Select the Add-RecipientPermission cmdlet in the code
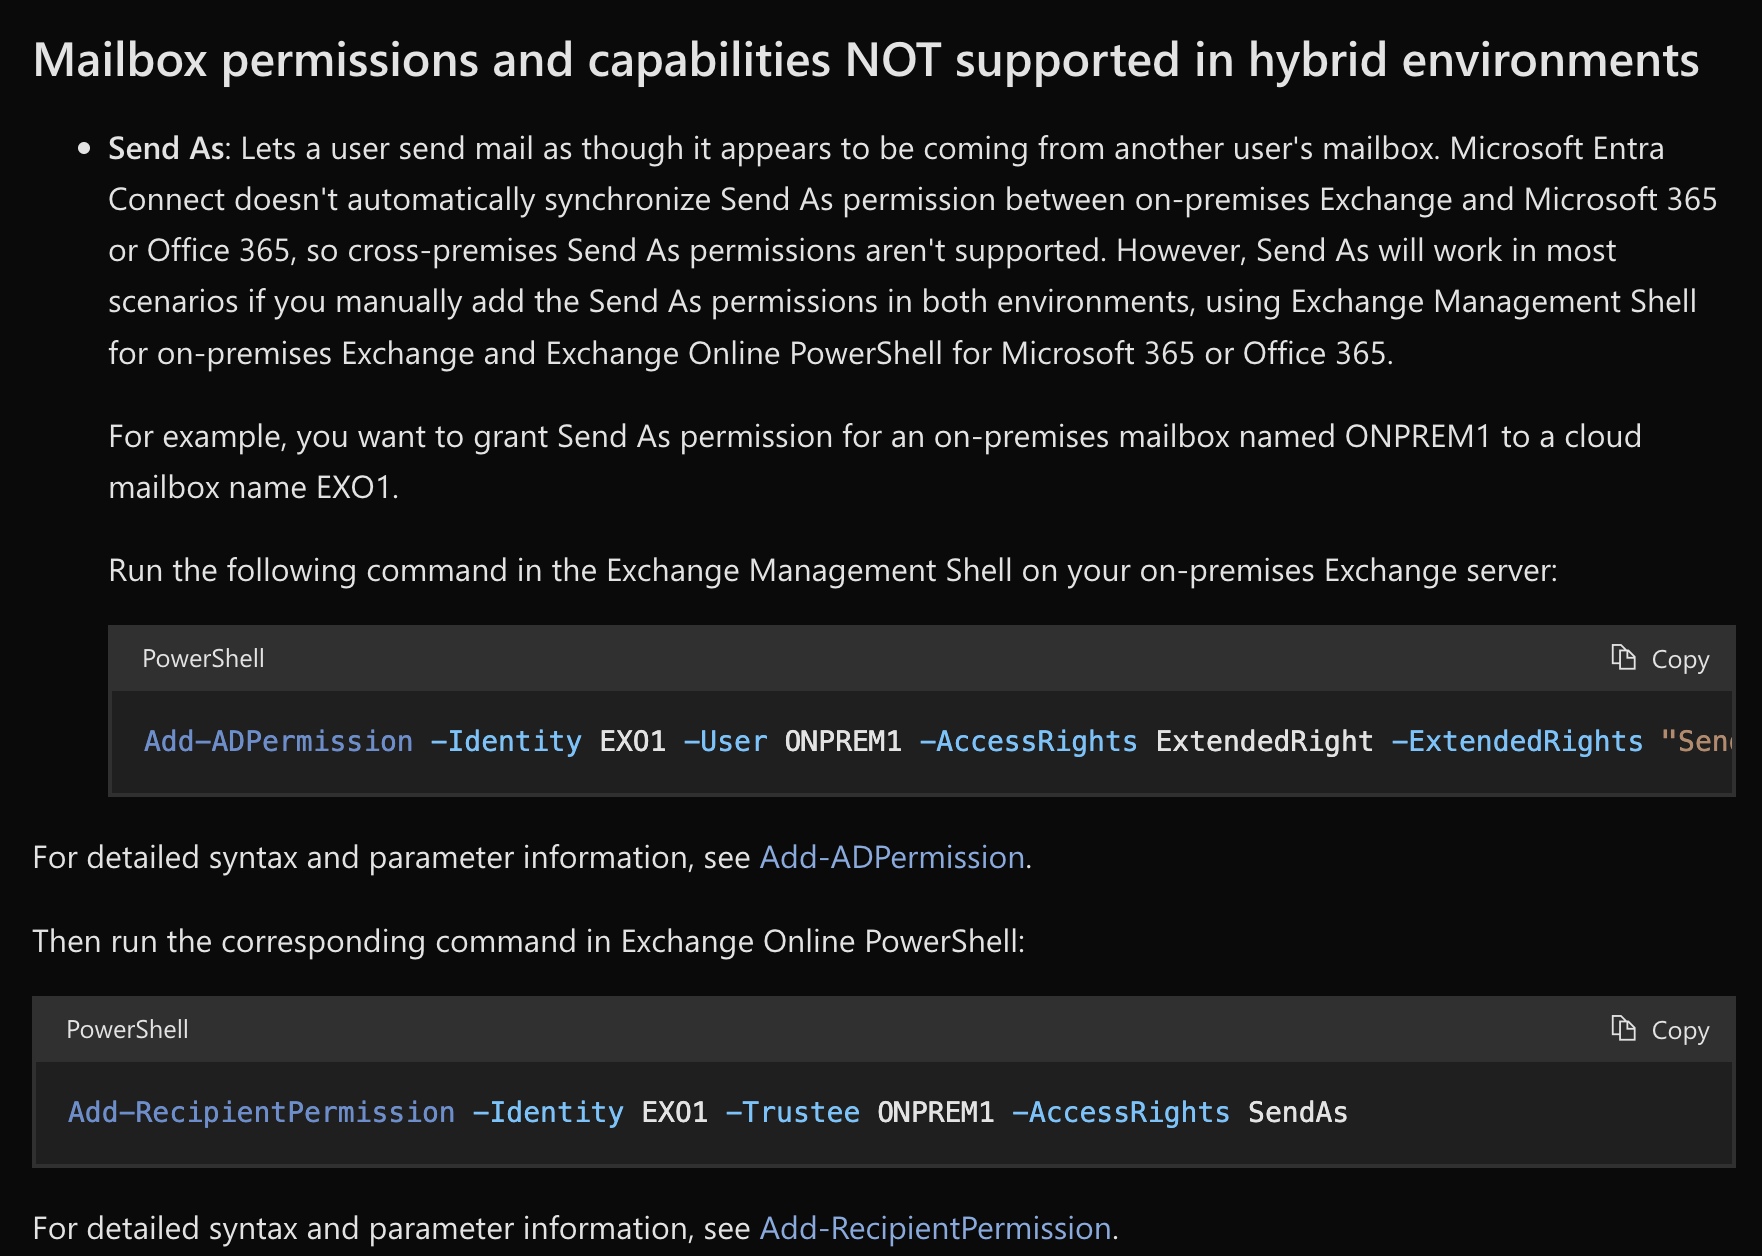The width and height of the screenshot is (1762, 1256). pyautogui.click(x=260, y=1112)
